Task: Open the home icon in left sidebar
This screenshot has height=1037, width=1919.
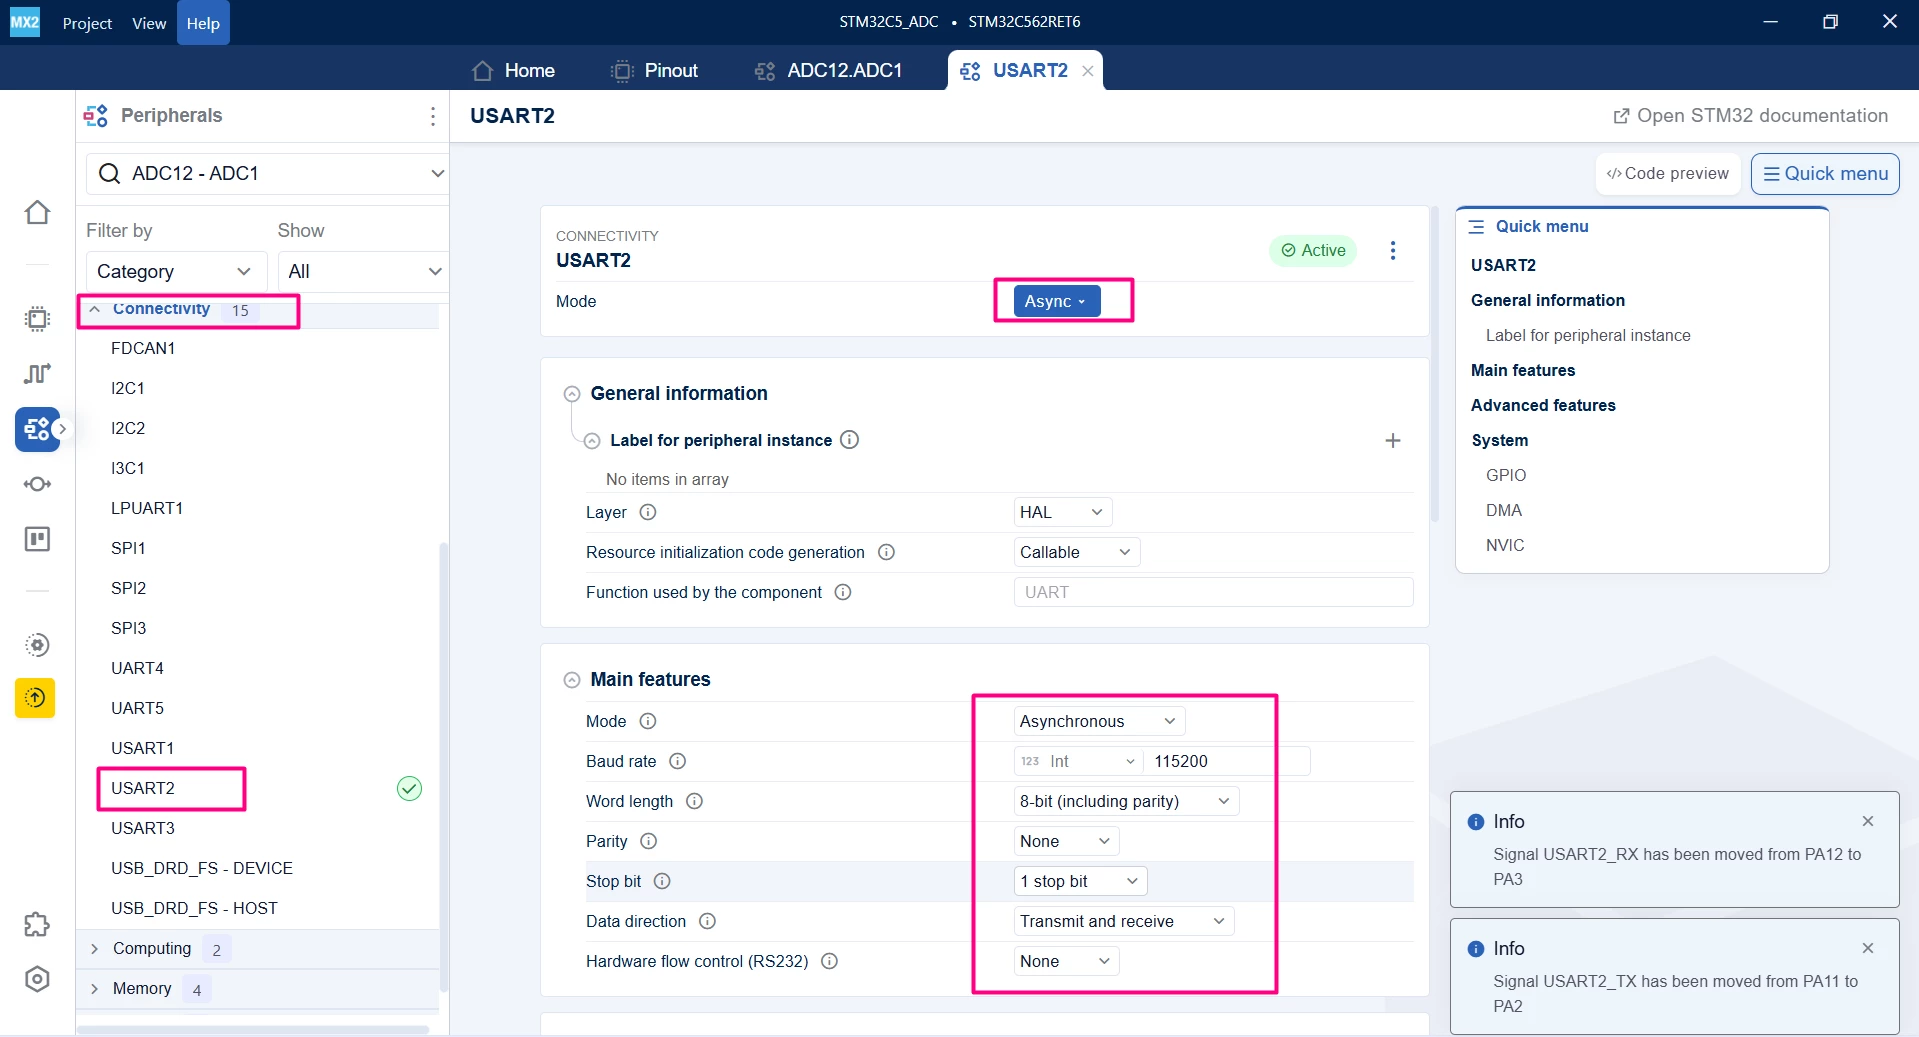Action: coord(37,212)
